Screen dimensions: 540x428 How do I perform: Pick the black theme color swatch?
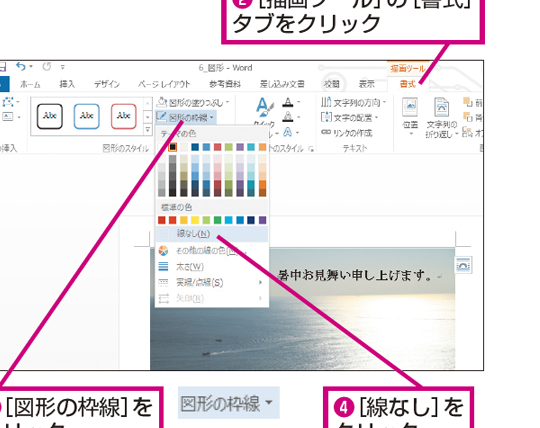tap(173, 147)
